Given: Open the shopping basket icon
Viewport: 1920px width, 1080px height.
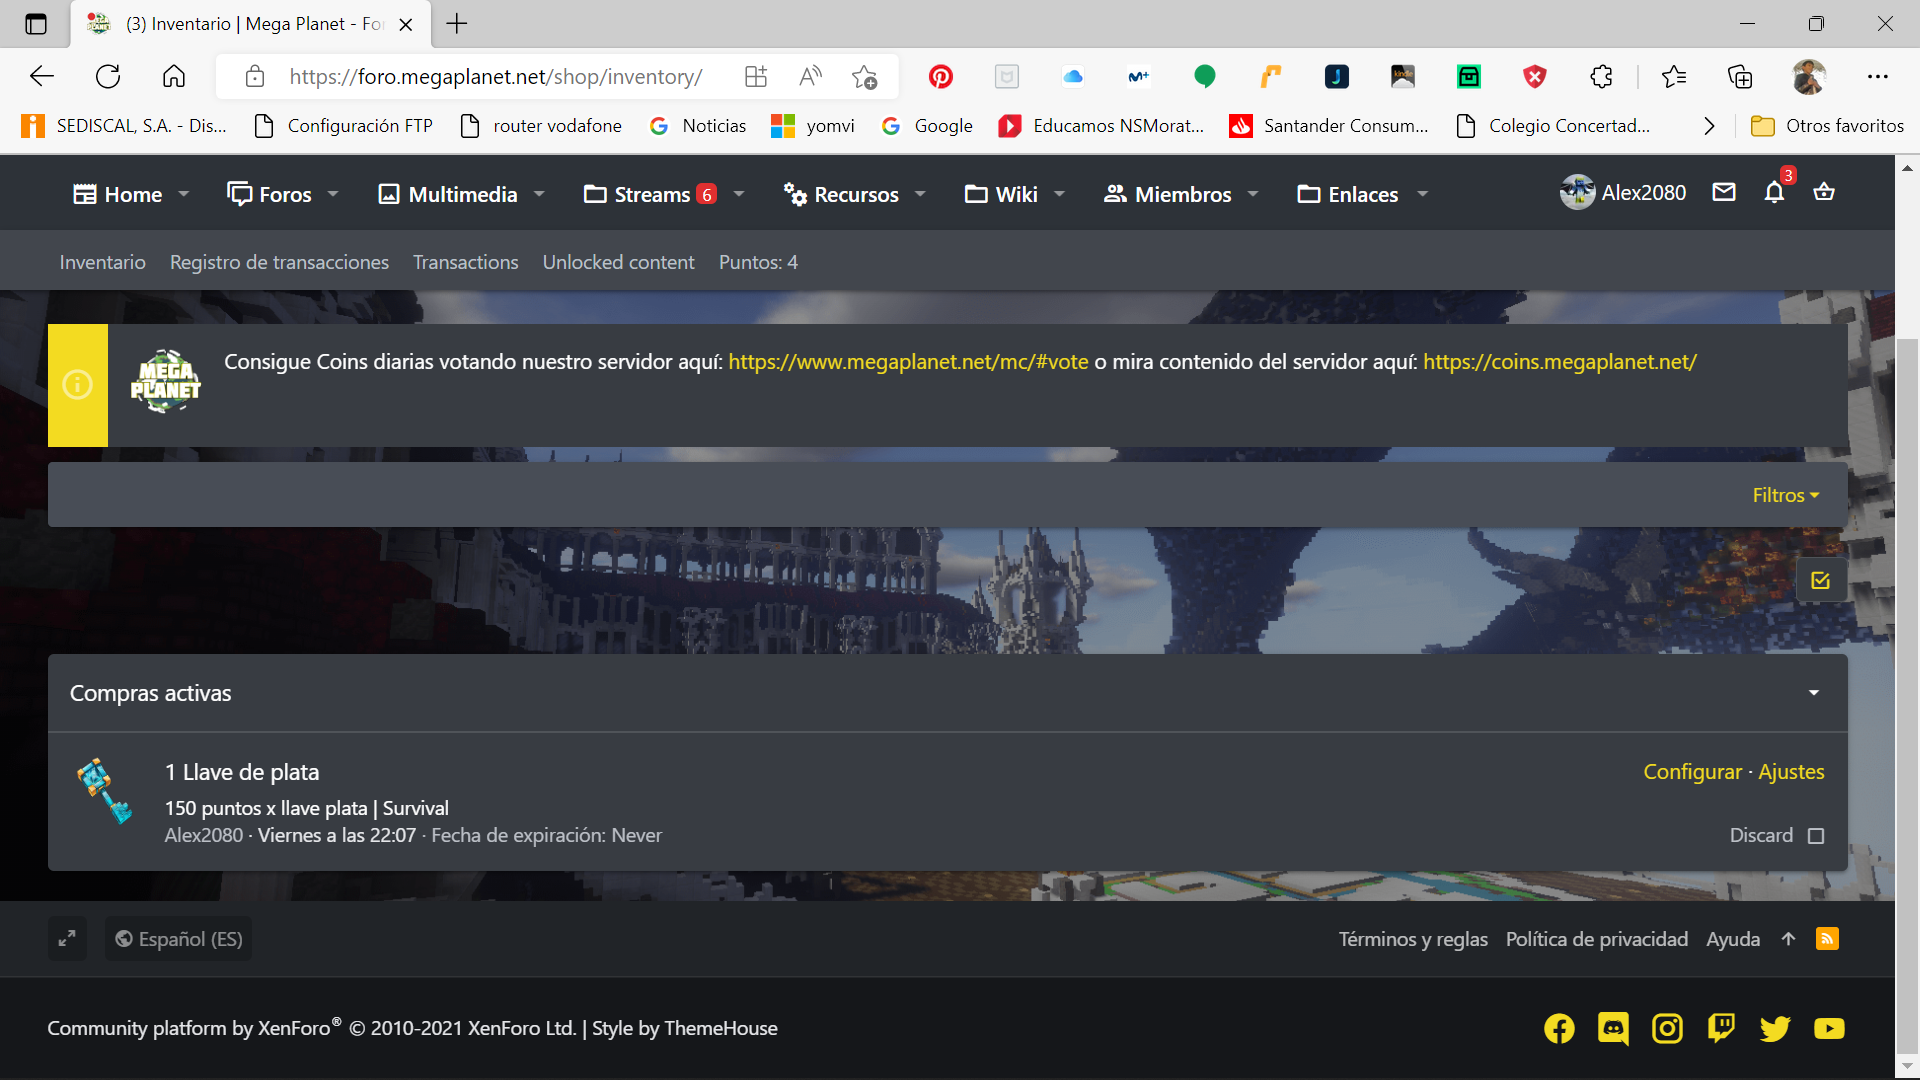Looking at the screenshot, I should [1824, 192].
